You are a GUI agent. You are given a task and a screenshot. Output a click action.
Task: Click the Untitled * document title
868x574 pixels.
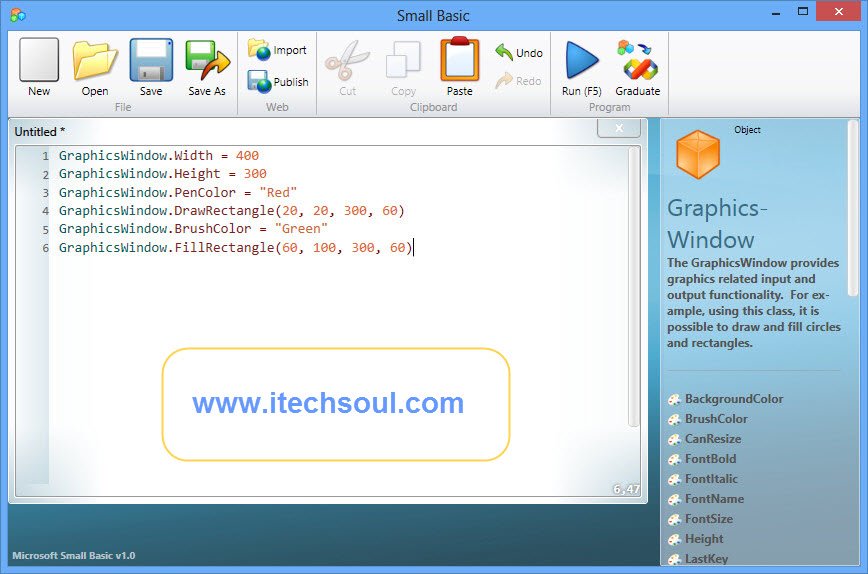point(40,132)
